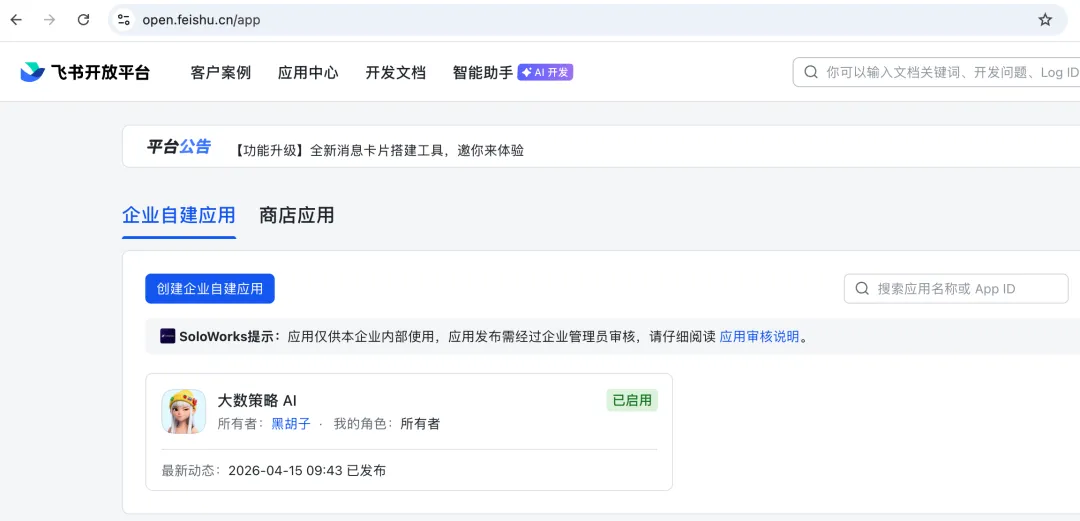Open 开发文档 in the top navigation
The image size is (1080, 521).
click(x=395, y=72)
